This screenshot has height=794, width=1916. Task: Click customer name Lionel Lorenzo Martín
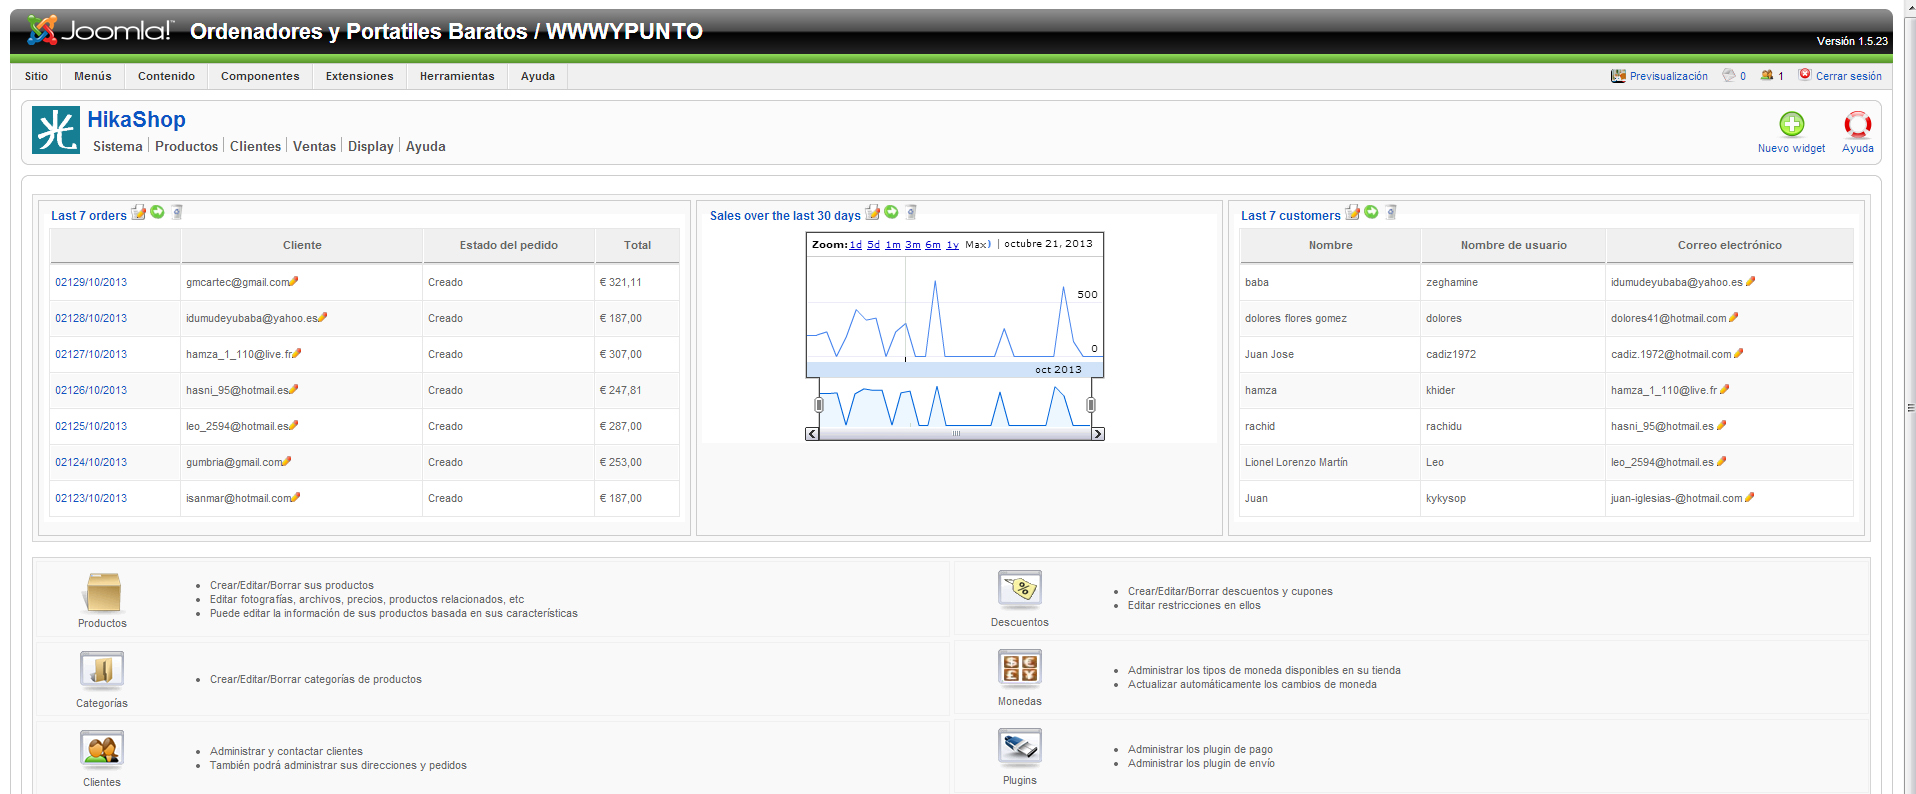pos(1296,462)
